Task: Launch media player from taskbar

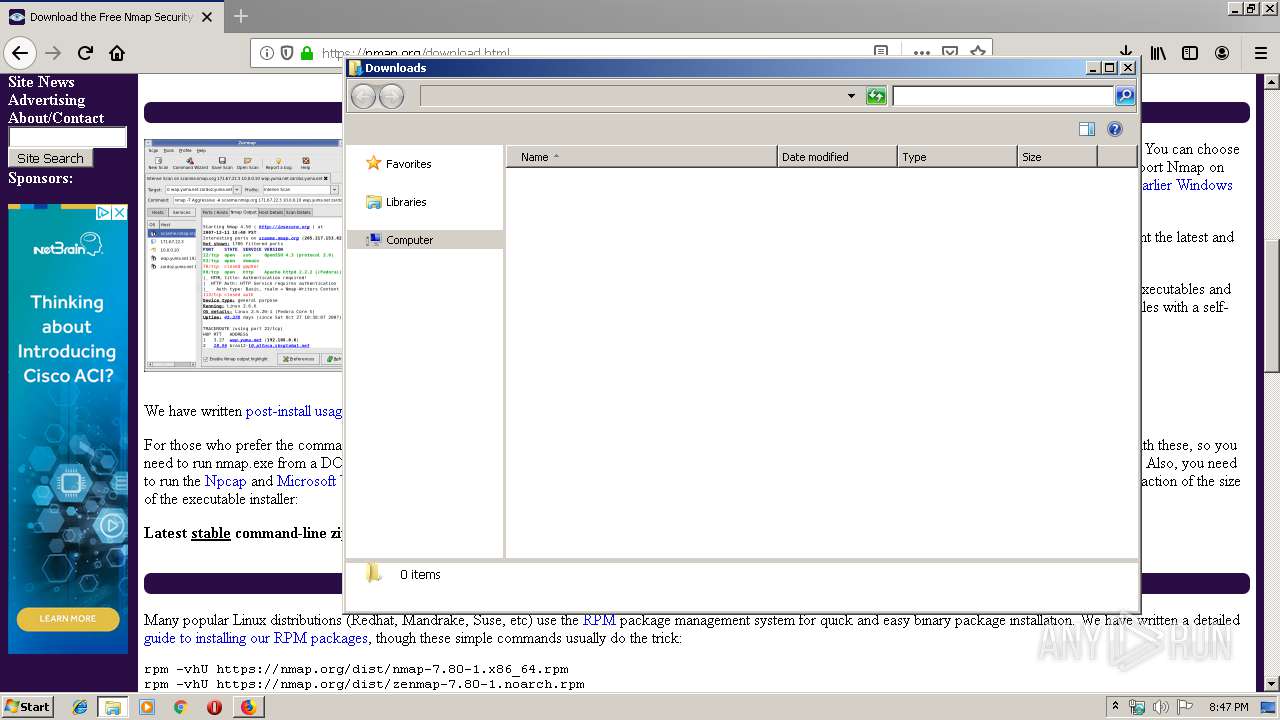Action: click(x=147, y=707)
